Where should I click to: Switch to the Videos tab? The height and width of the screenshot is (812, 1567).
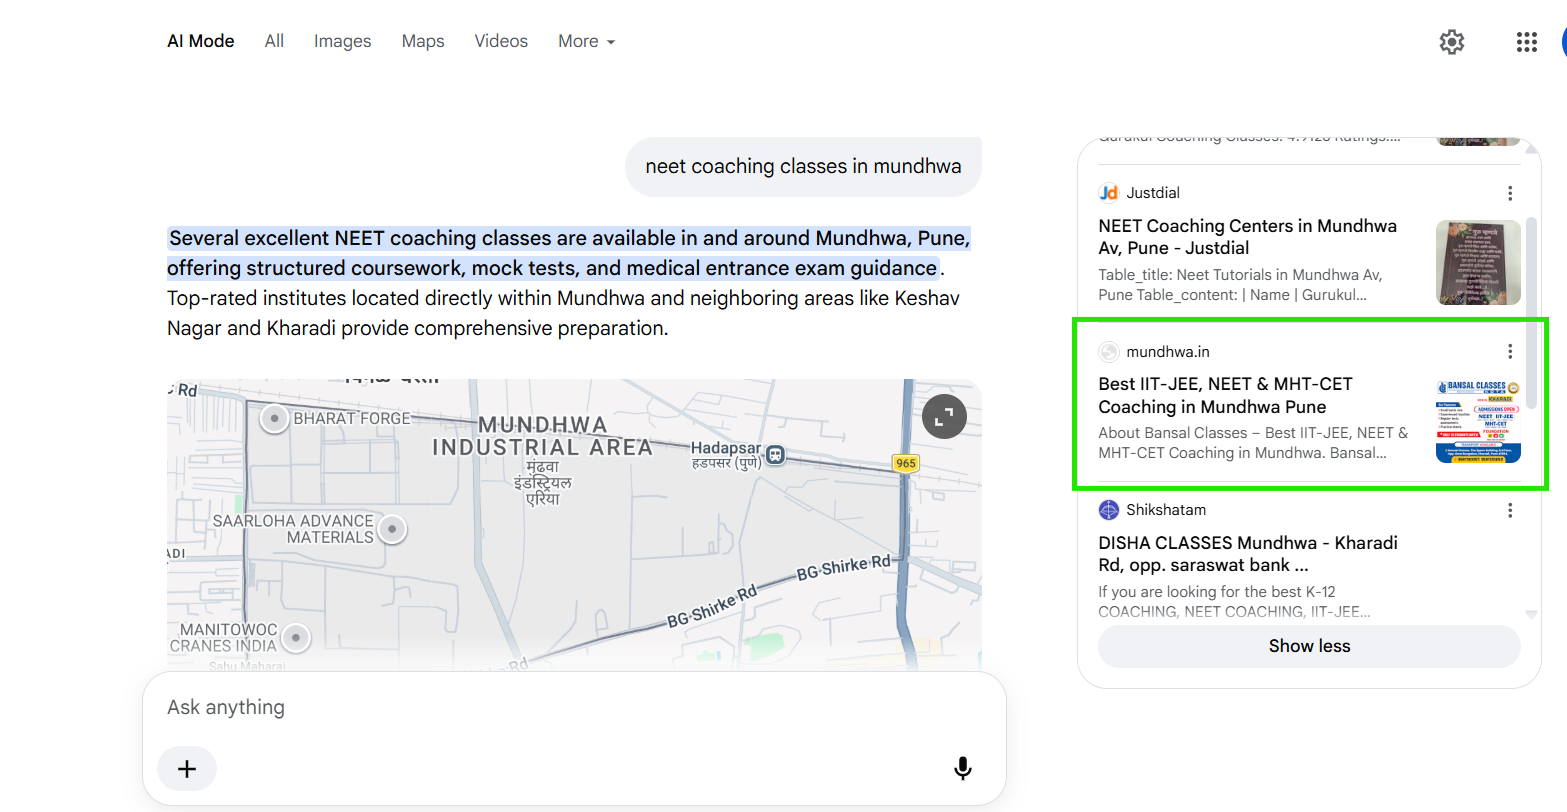(501, 41)
